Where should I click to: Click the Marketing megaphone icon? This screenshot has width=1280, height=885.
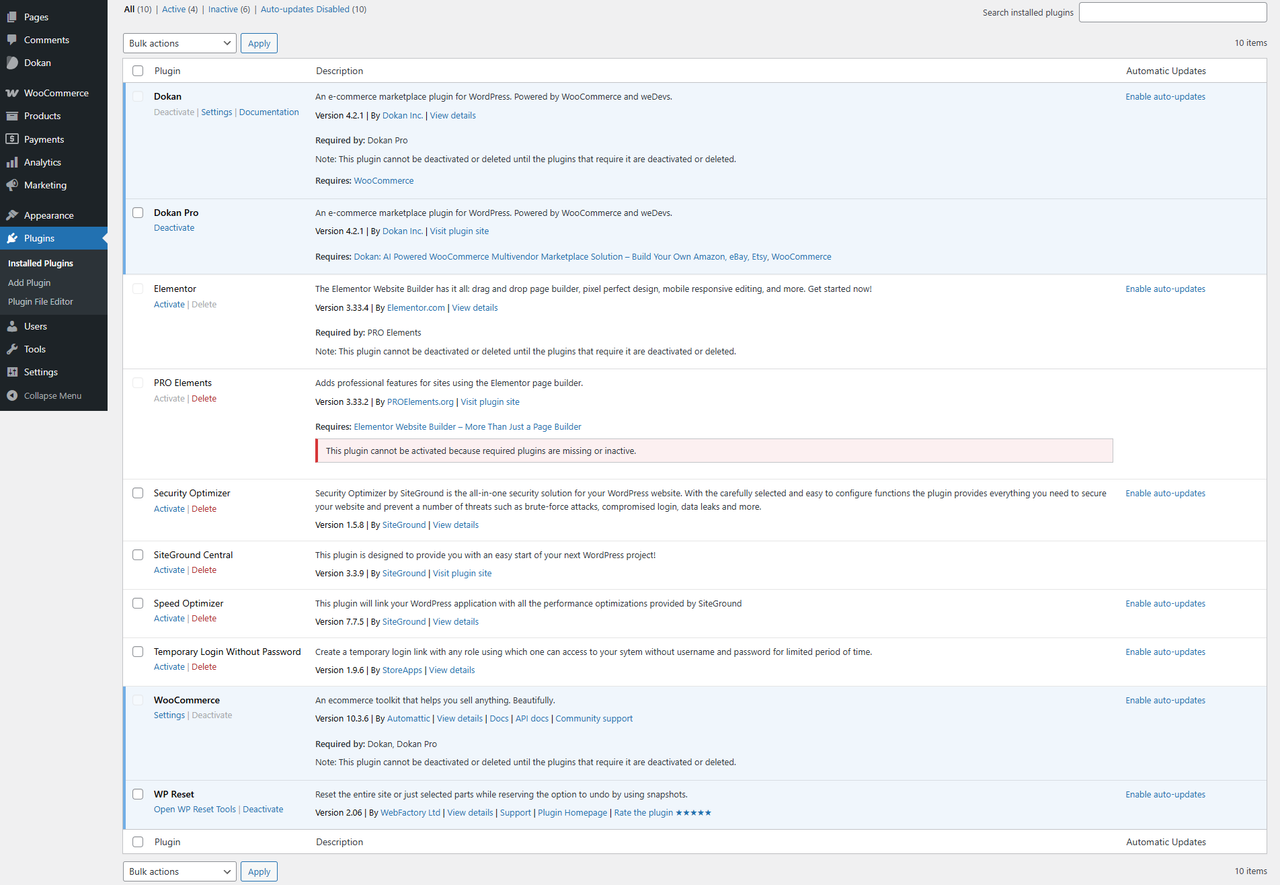click(x=12, y=185)
